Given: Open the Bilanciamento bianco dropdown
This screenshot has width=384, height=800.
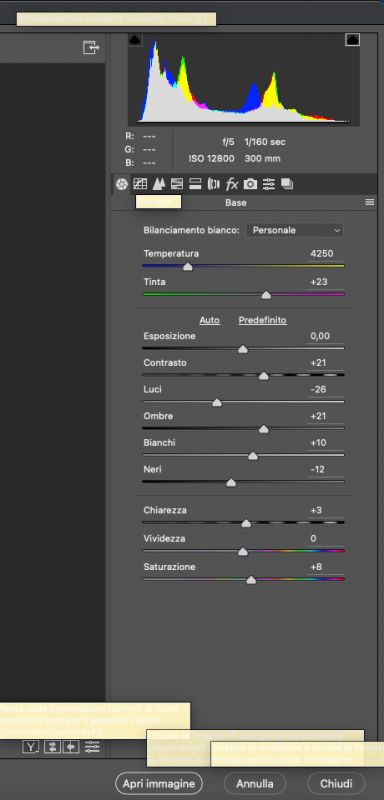Looking at the screenshot, I should coord(295,230).
